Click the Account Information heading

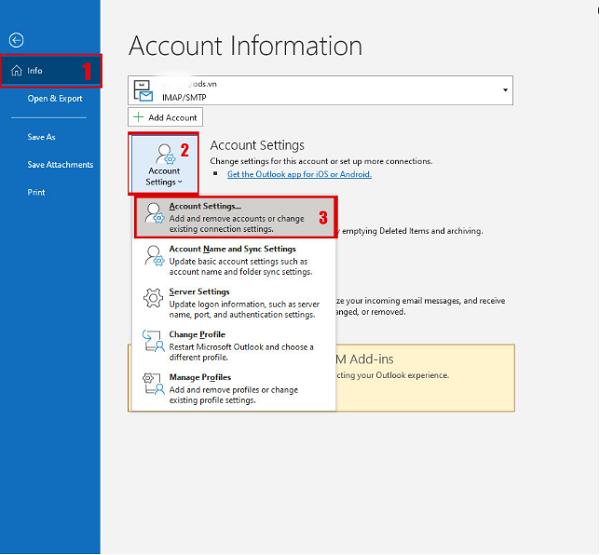[245, 46]
